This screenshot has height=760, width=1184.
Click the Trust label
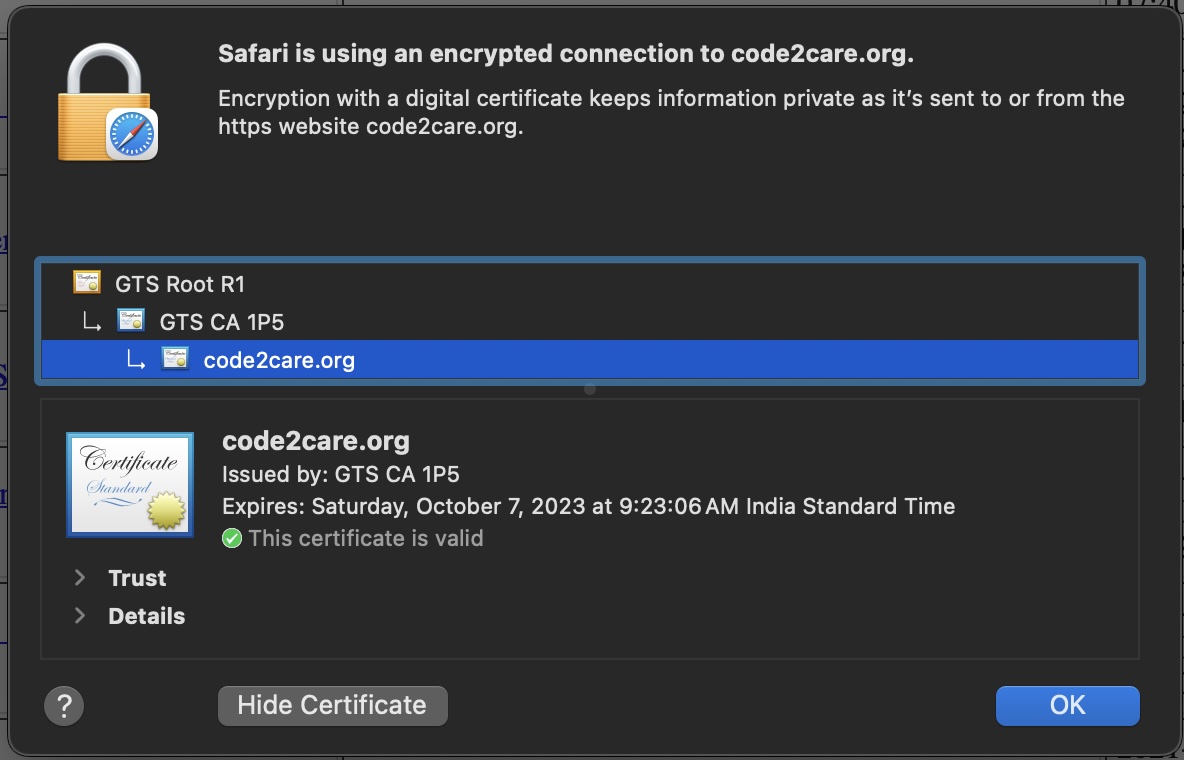click(136, 577)
